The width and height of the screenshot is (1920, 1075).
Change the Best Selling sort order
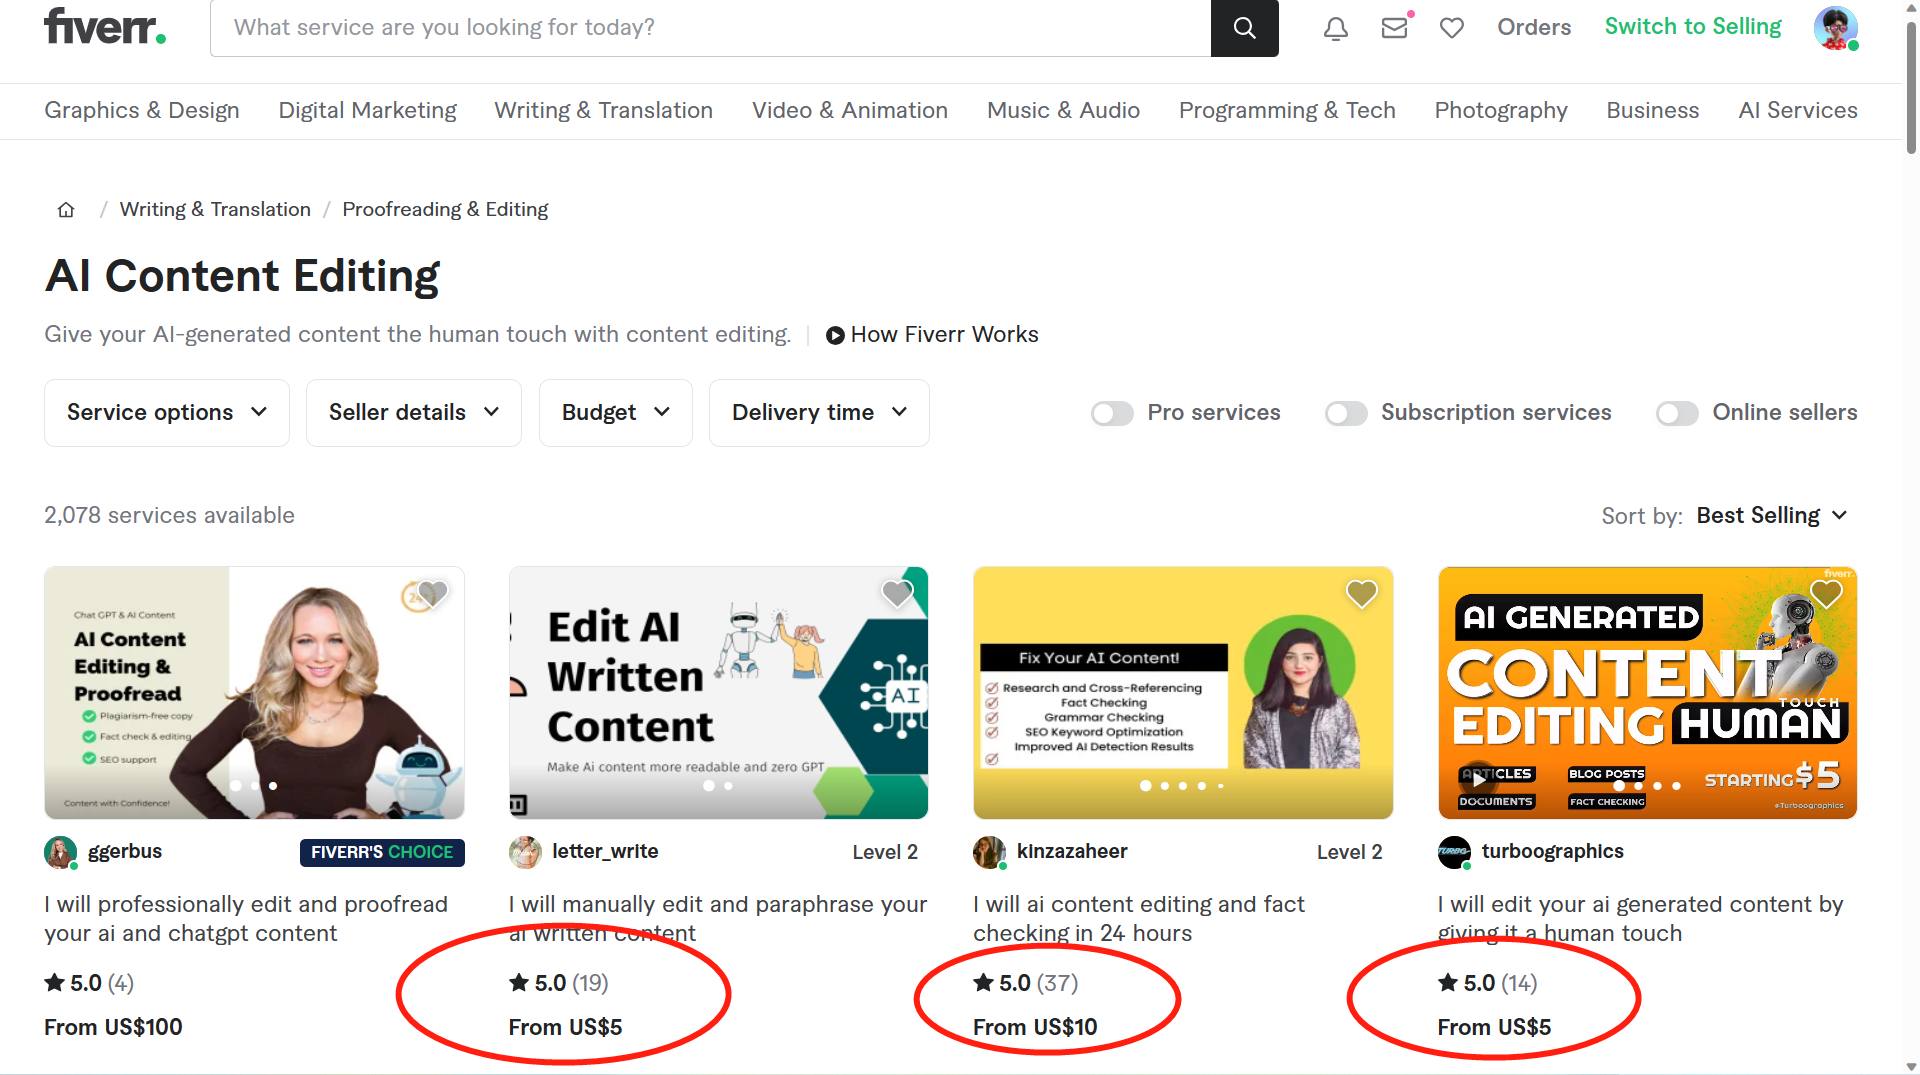(x=1772, y=515)
